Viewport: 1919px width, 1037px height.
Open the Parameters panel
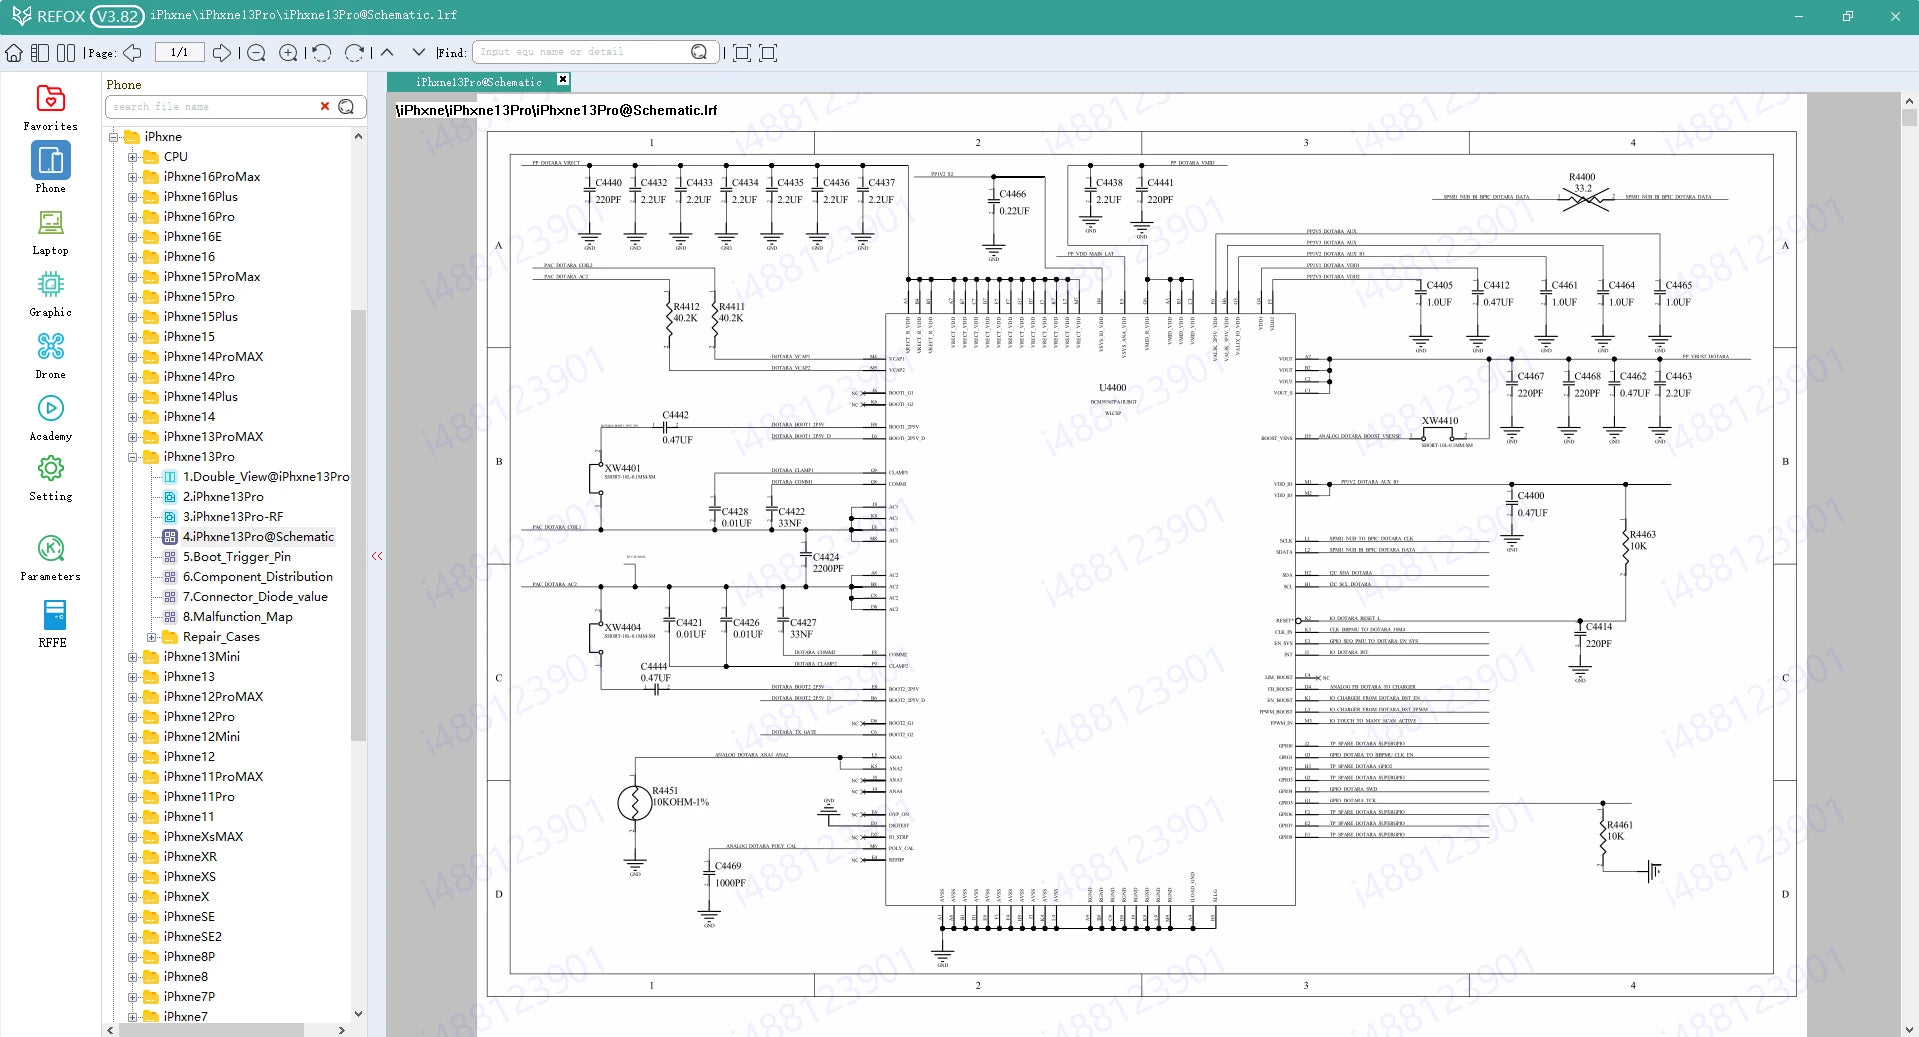pos(50,552)
